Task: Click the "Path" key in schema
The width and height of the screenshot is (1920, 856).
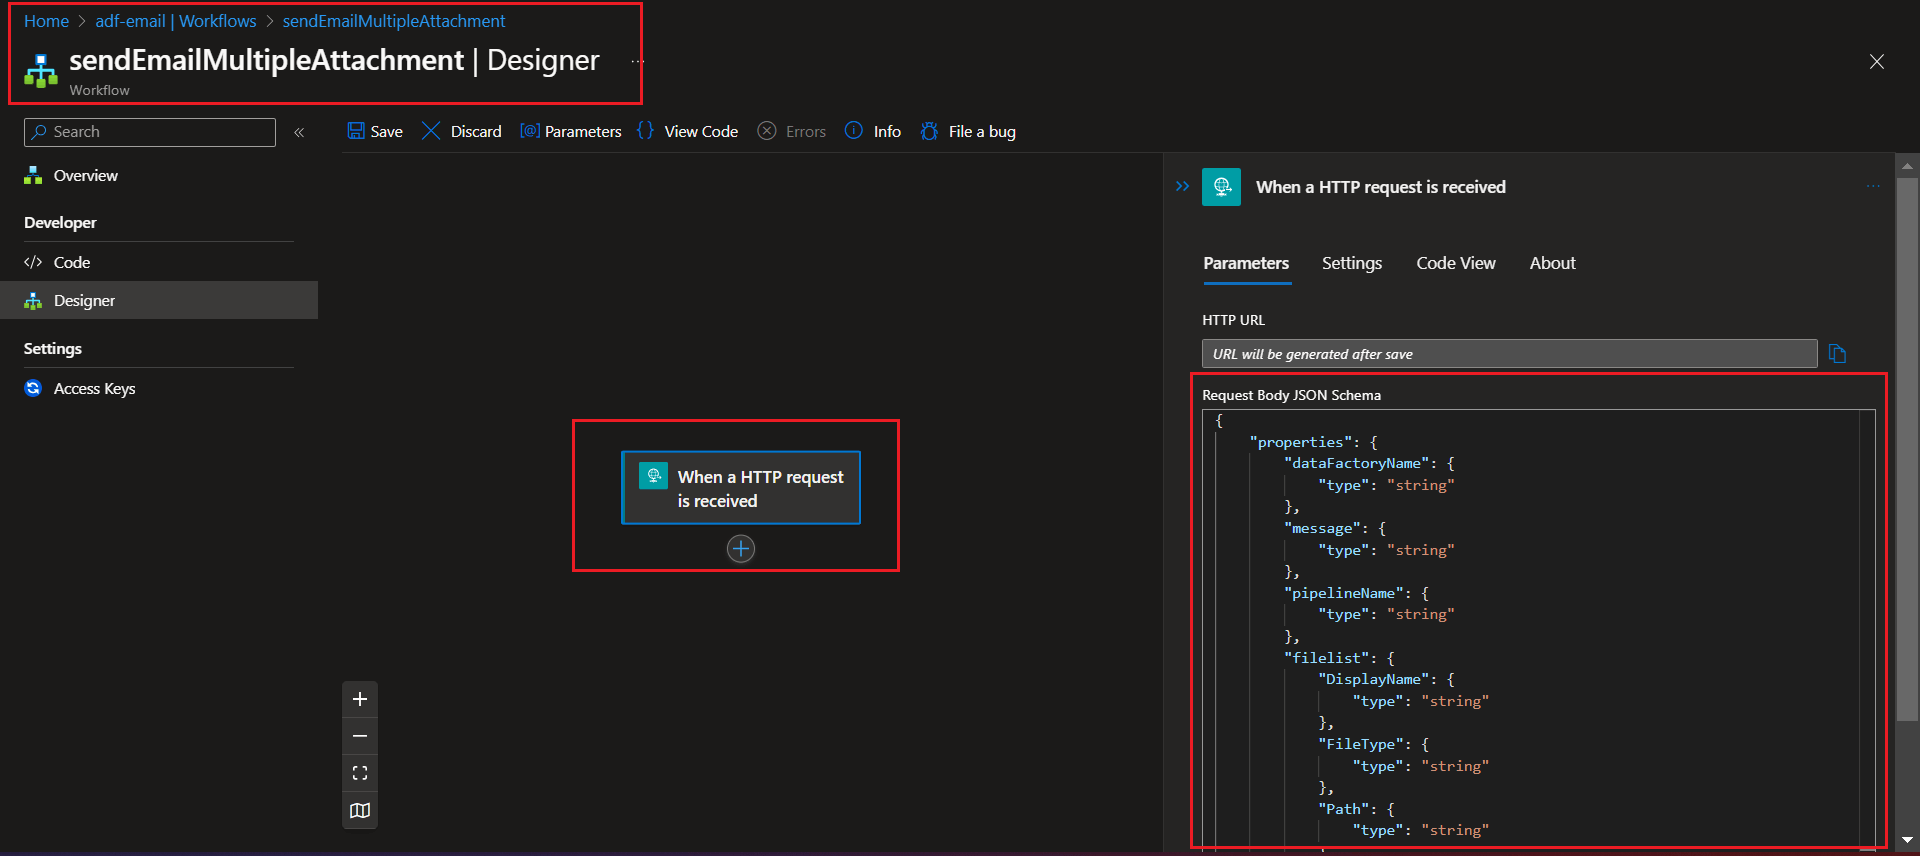Action: click(x=1344, y=809)
